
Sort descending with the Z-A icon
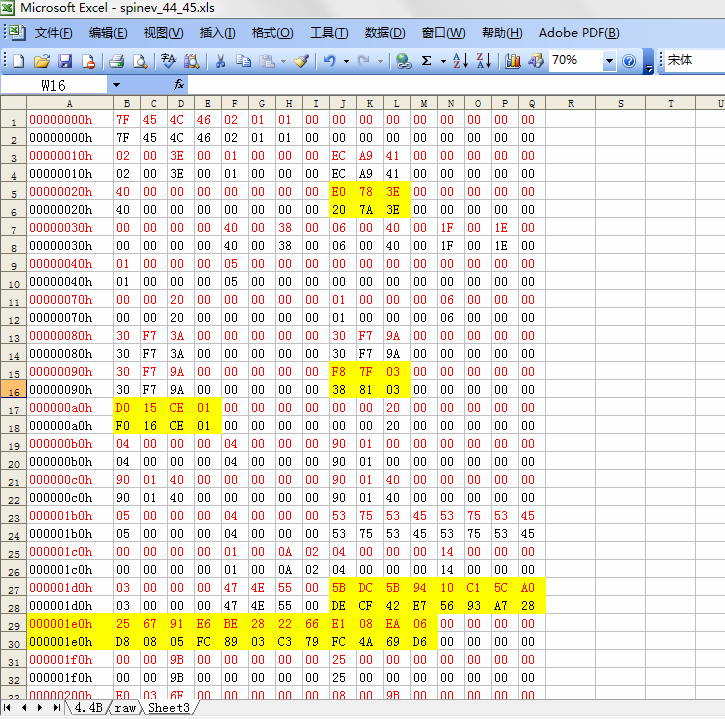(484, 61)
